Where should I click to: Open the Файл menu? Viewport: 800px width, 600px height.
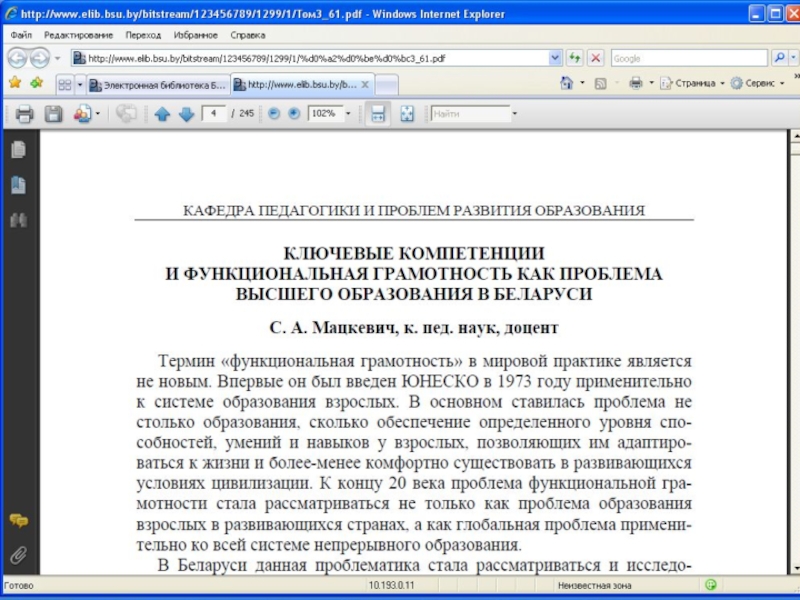21,35
